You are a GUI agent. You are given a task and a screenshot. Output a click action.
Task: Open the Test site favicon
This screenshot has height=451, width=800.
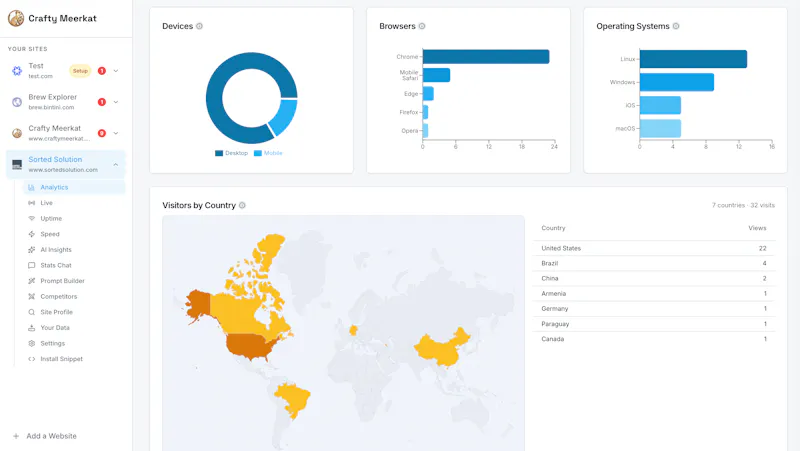[17, 71]
